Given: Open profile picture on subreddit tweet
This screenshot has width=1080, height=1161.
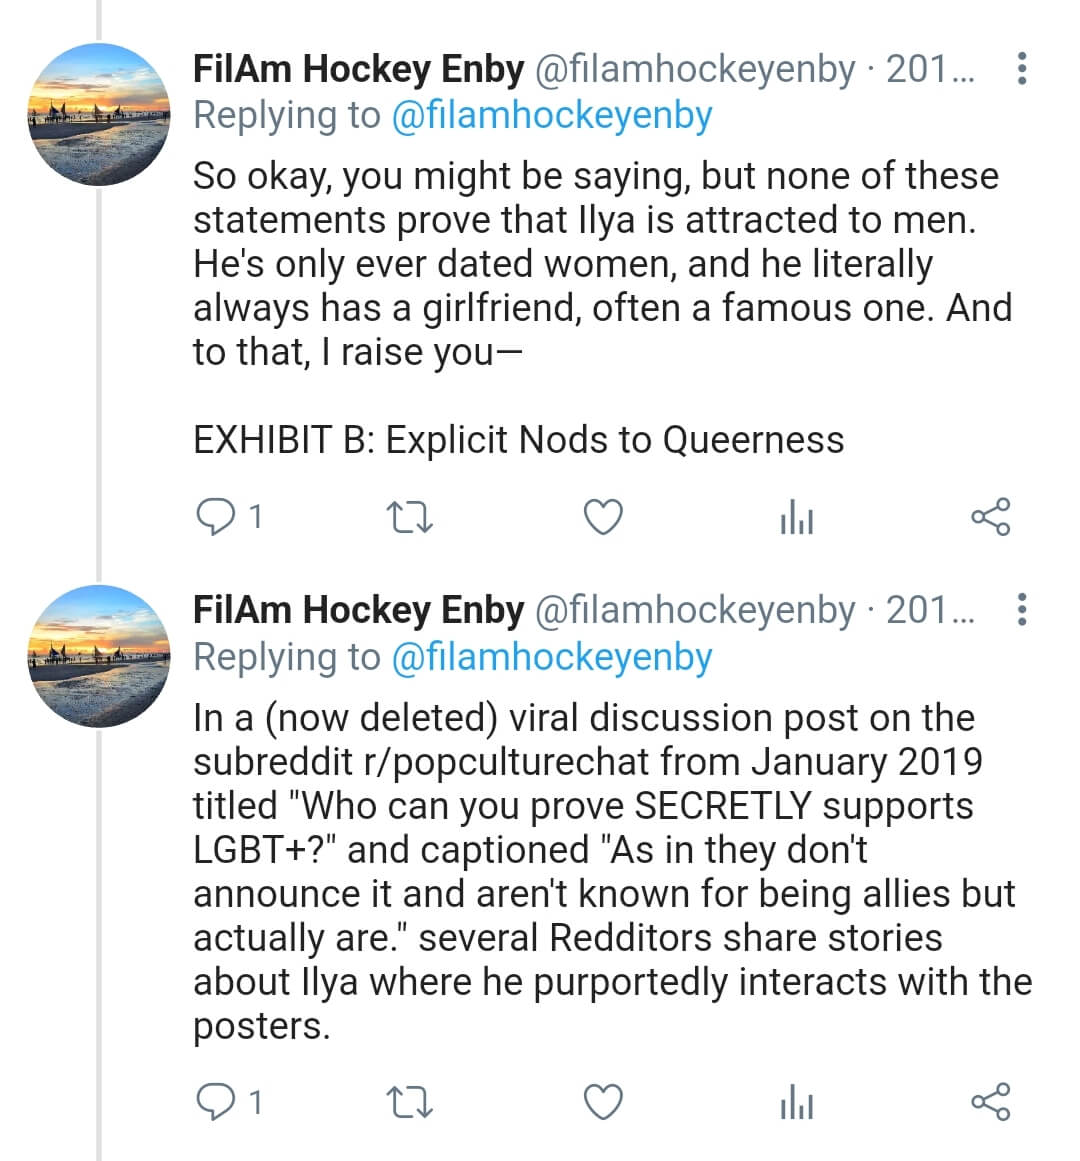Looking at the screenshot, I should pyautogui.click(x=98, y=656).
